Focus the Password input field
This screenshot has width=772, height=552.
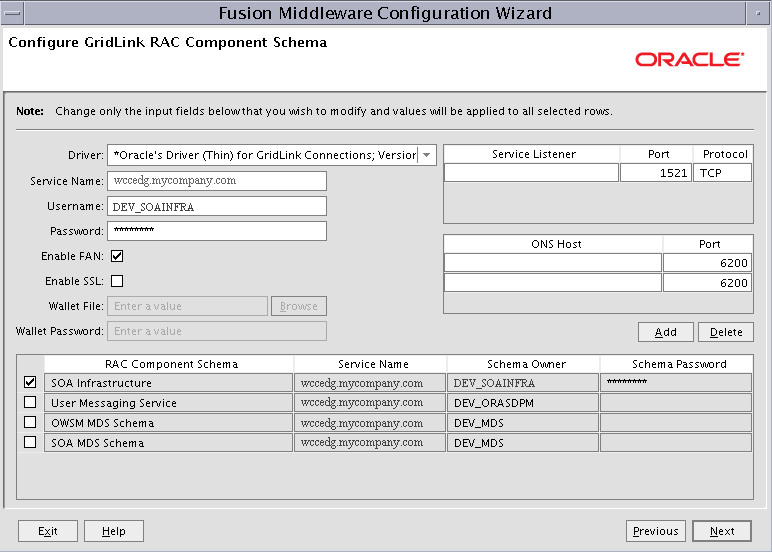click(217, 231)
